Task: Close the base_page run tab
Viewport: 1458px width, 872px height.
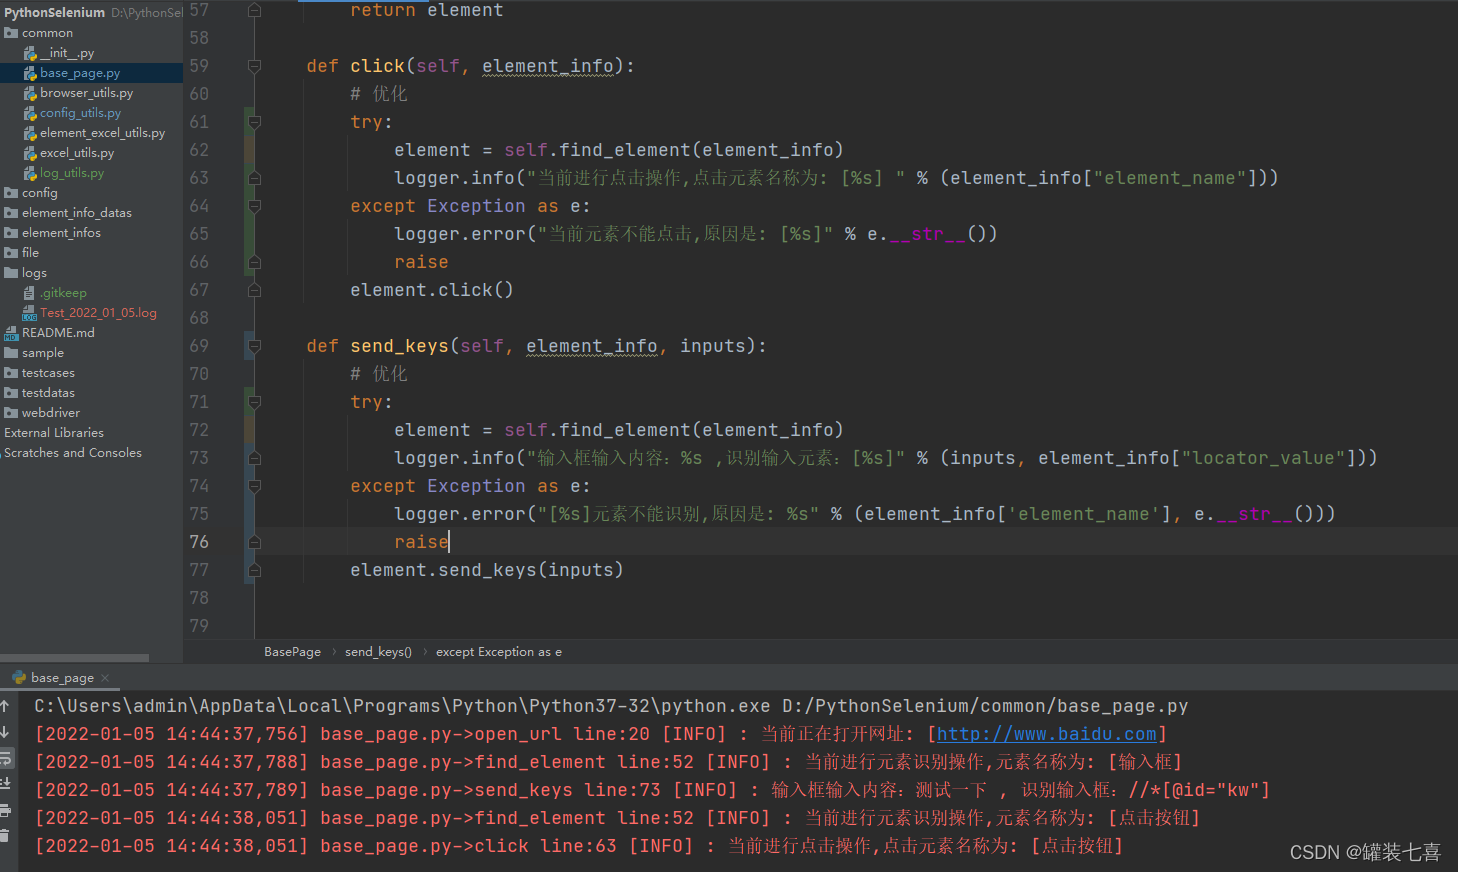Action: [x=105, y=678]
